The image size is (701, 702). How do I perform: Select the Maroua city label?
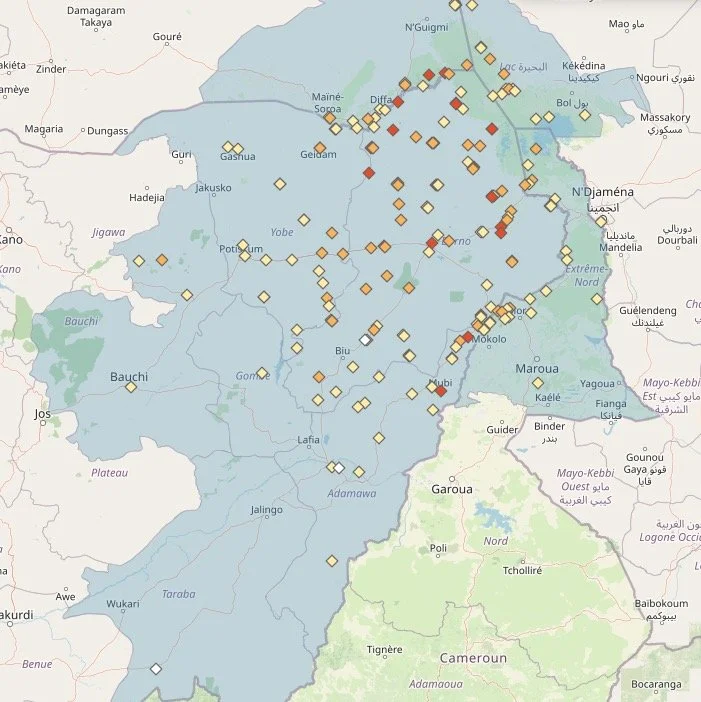[537, 369]
